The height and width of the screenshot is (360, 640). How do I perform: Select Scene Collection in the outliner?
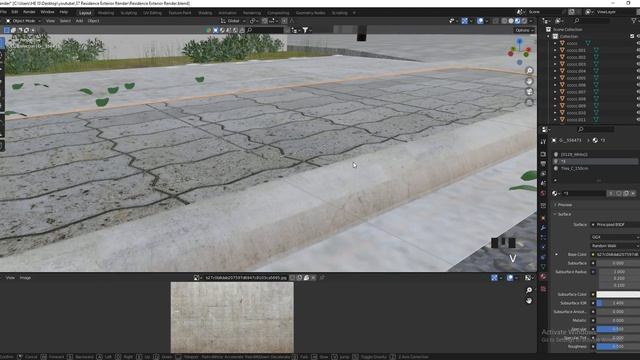click(x=567, y=29)
